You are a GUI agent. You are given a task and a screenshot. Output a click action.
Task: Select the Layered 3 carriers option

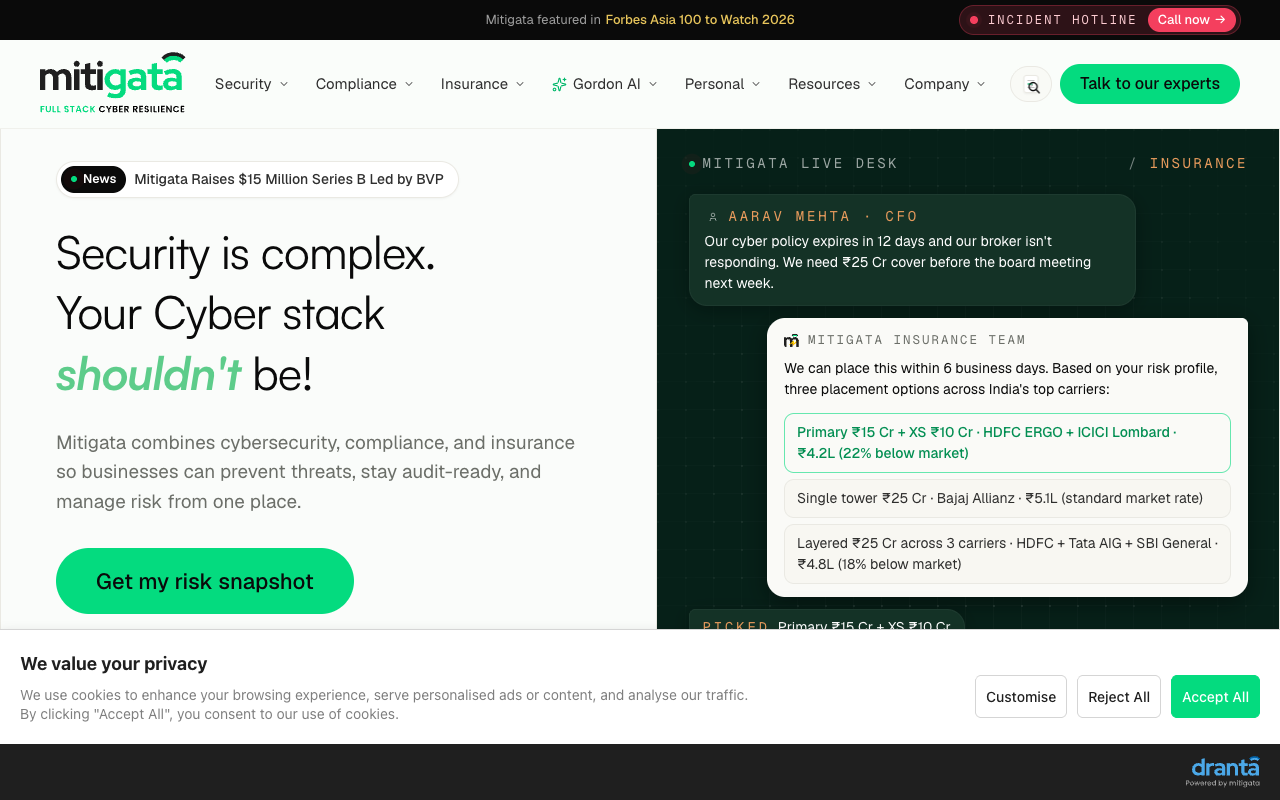pos(1007,554)
